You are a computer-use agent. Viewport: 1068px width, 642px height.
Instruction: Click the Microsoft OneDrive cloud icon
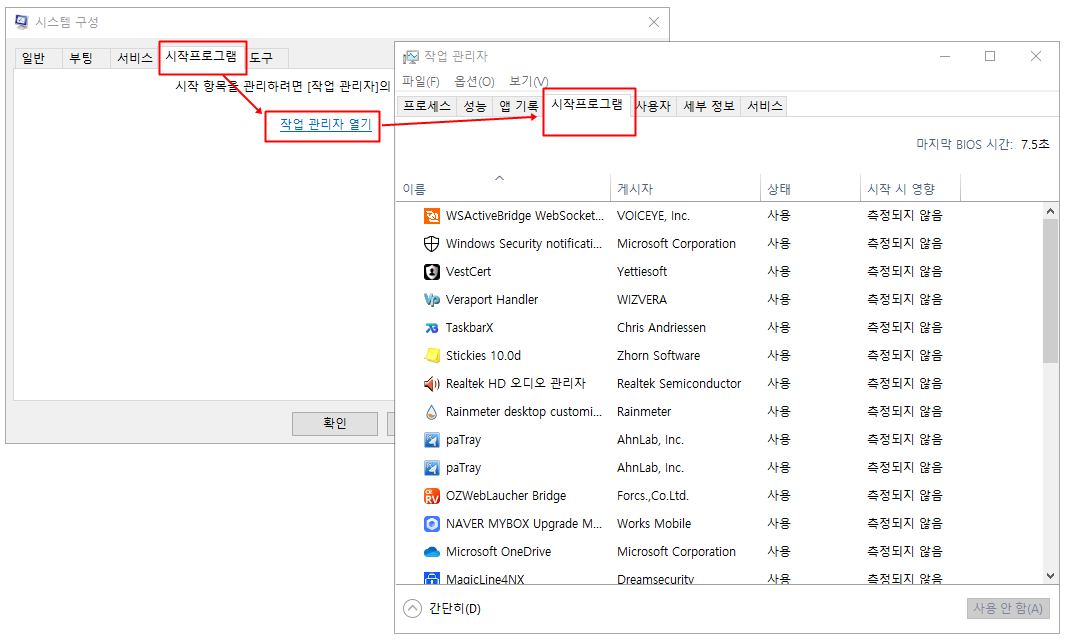click(x=432, y=551)
